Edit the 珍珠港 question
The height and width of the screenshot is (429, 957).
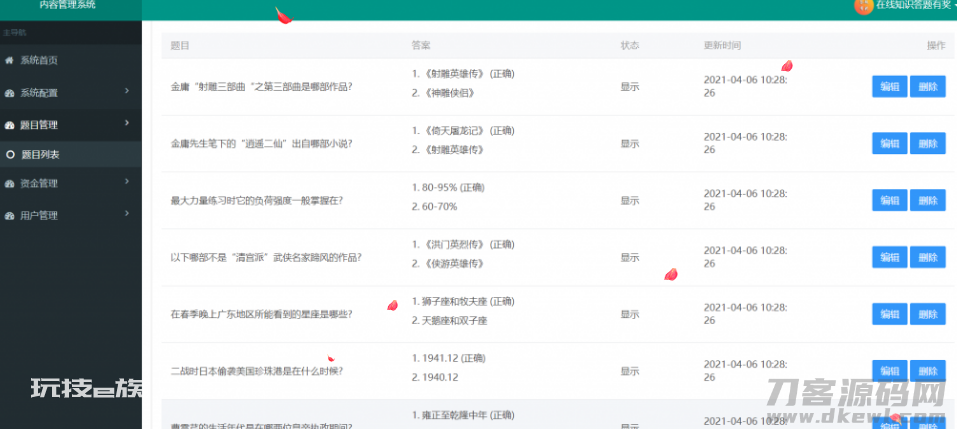point(890,370)
